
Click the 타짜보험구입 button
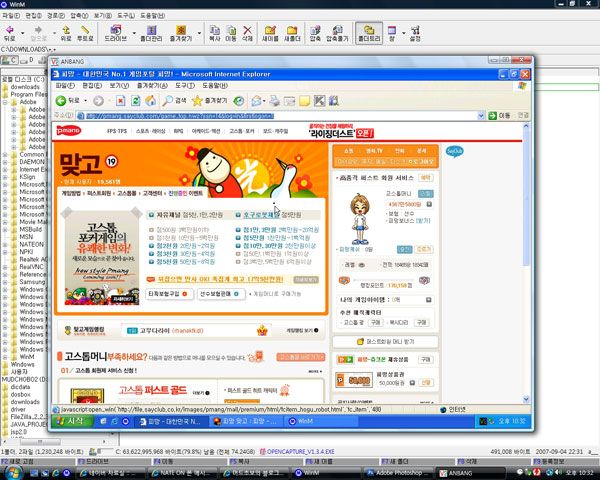(168, 294)
